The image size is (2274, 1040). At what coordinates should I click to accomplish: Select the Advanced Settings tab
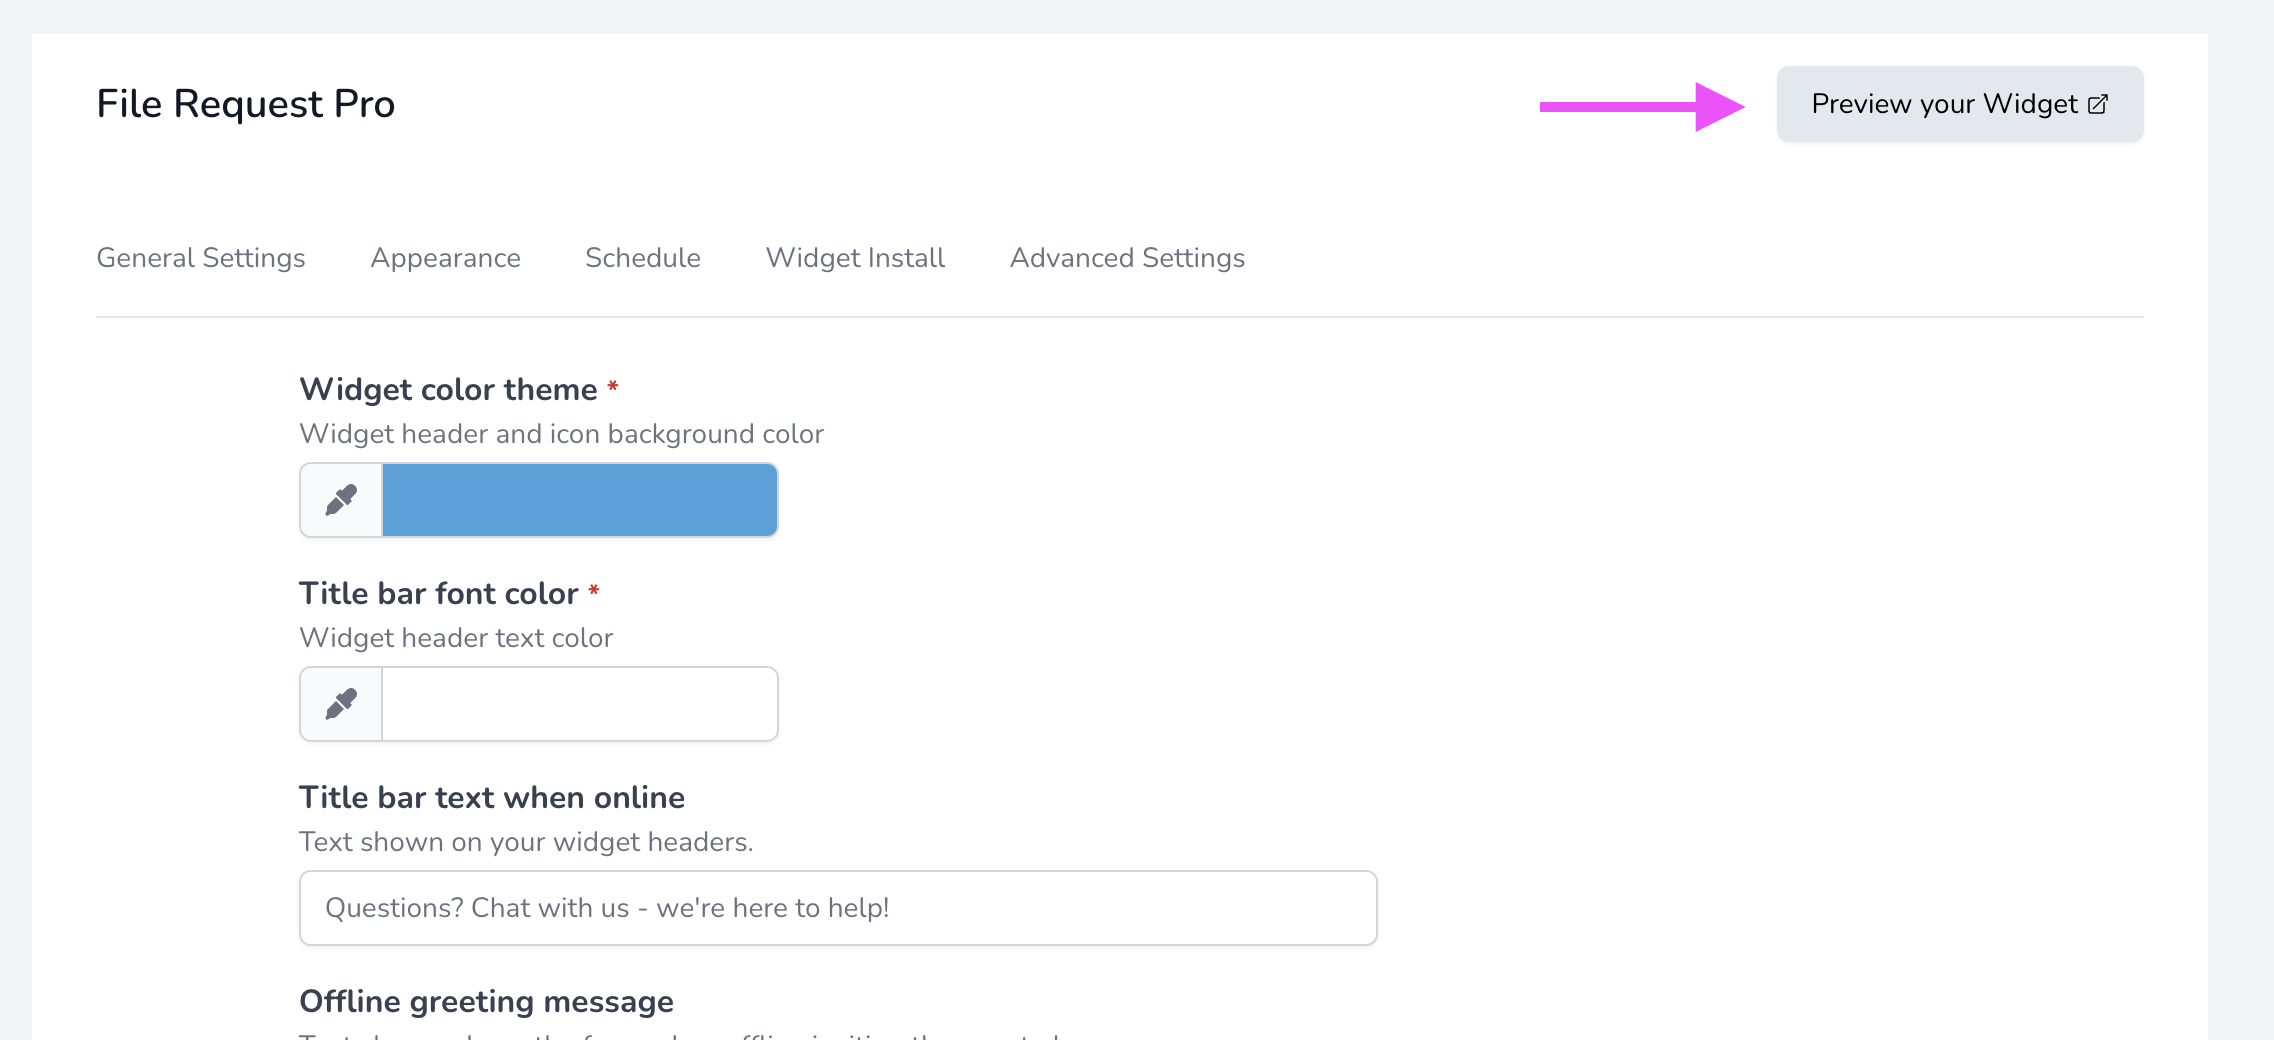[1127, 258]
